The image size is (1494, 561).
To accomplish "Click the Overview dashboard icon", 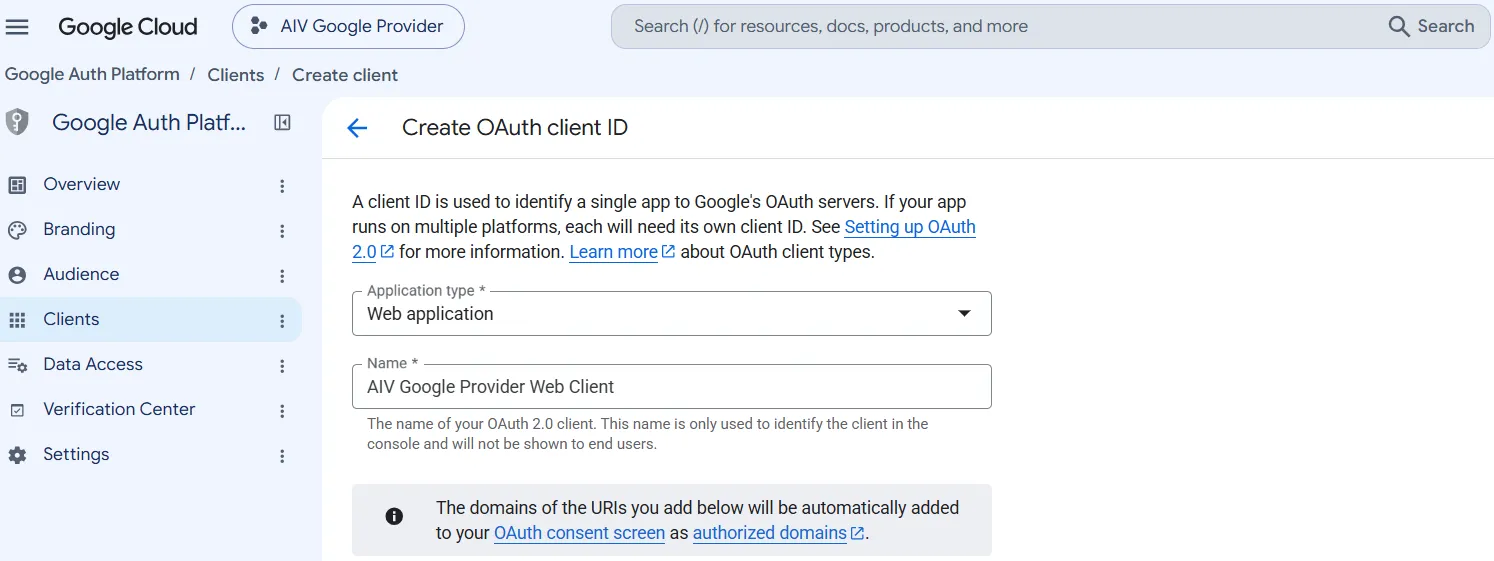I will coord(17,185).
